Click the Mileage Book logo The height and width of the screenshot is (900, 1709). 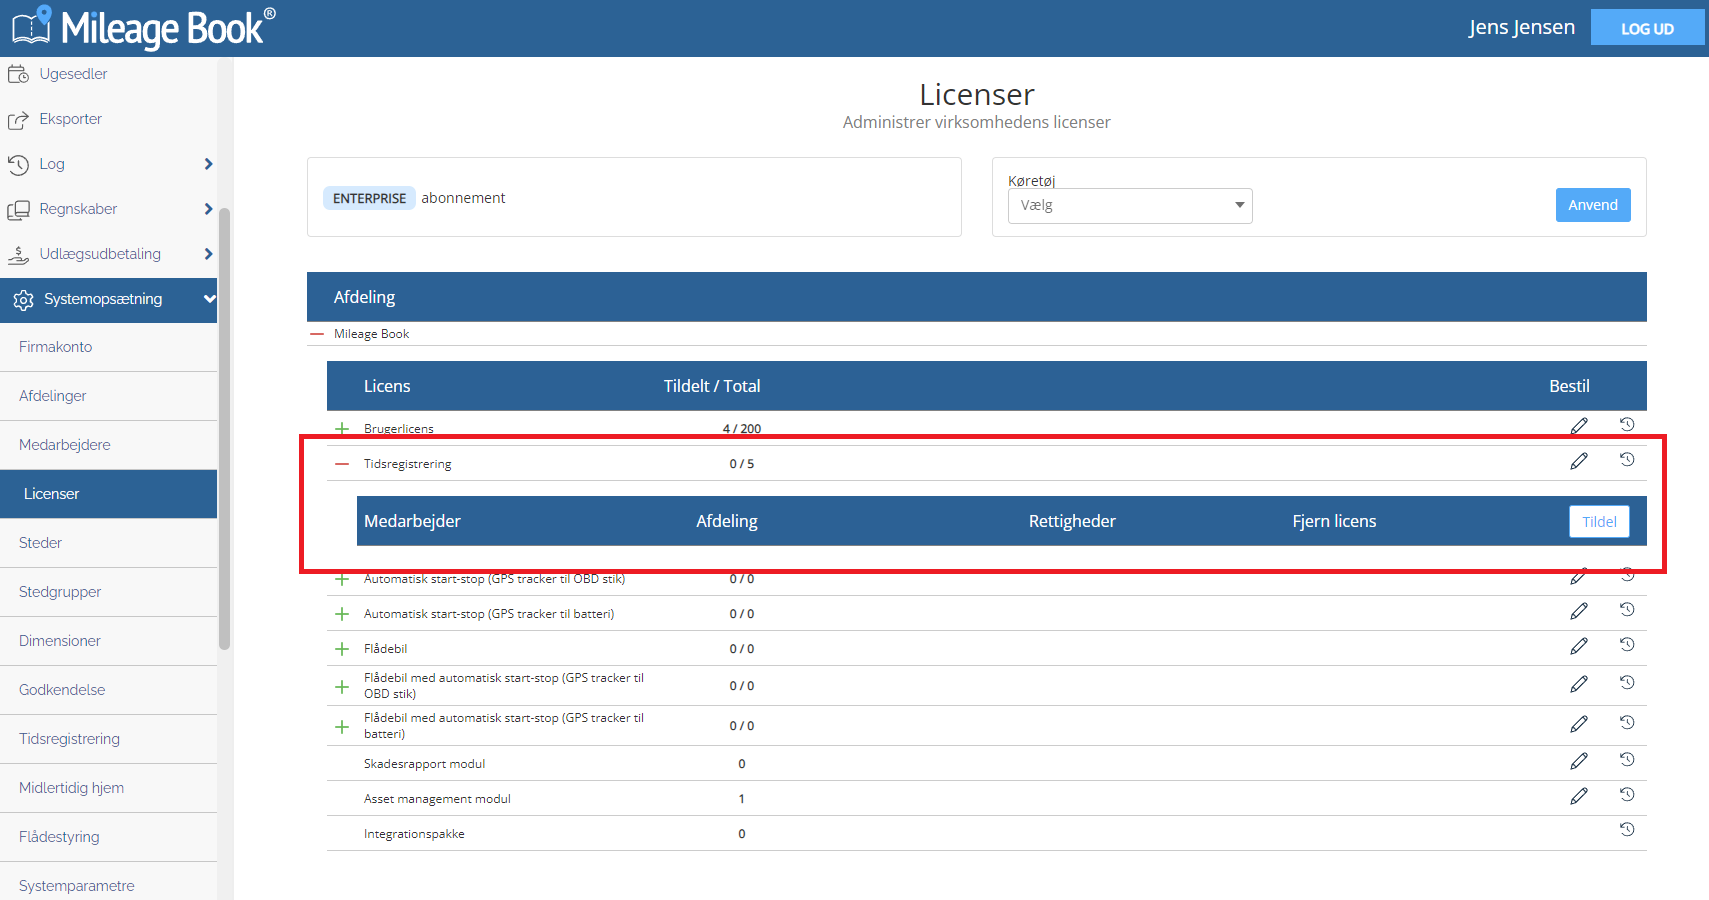tap(143, 27)
